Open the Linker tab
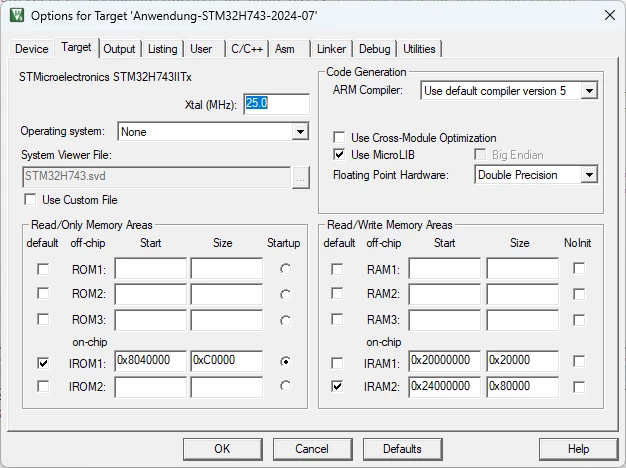Screen dimensions: 626x468 [x=331, y=49]
